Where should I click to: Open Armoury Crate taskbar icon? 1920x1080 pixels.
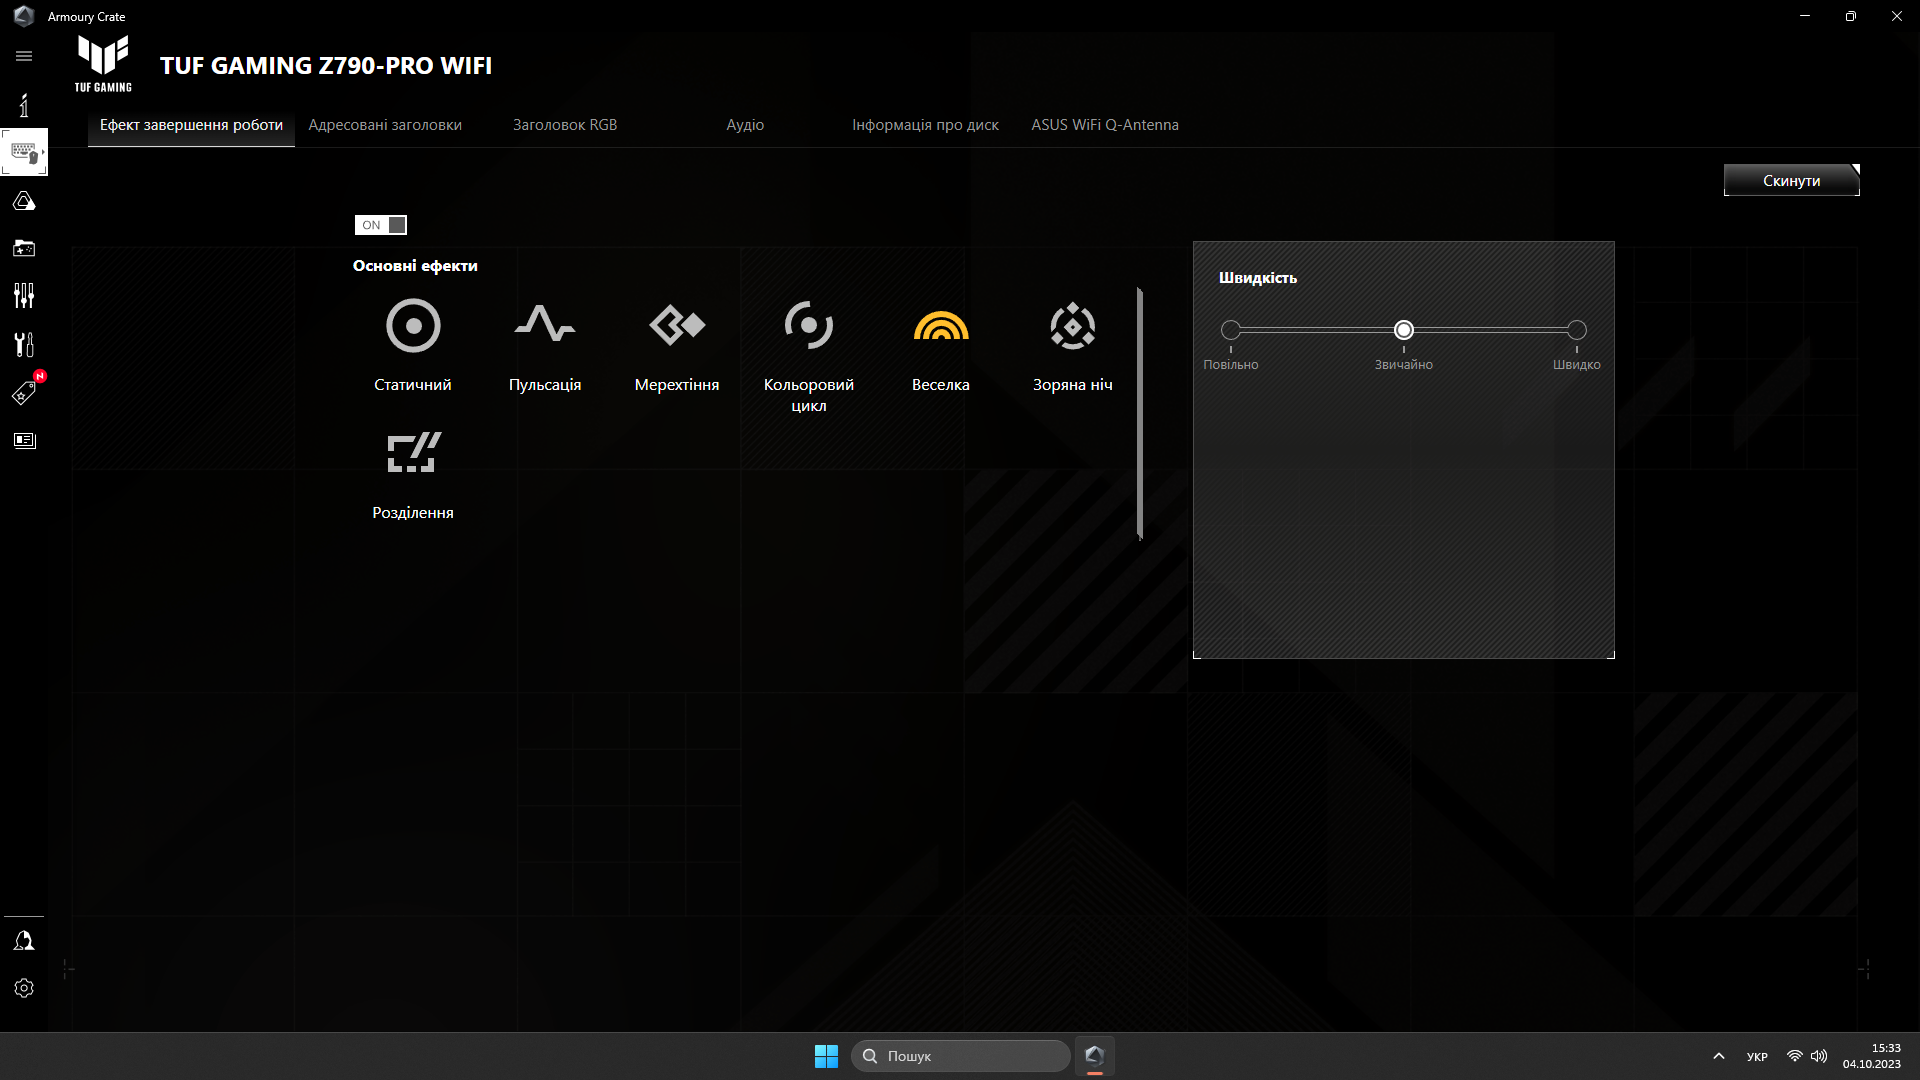pyautogui.click(x=1095, y=1056)
